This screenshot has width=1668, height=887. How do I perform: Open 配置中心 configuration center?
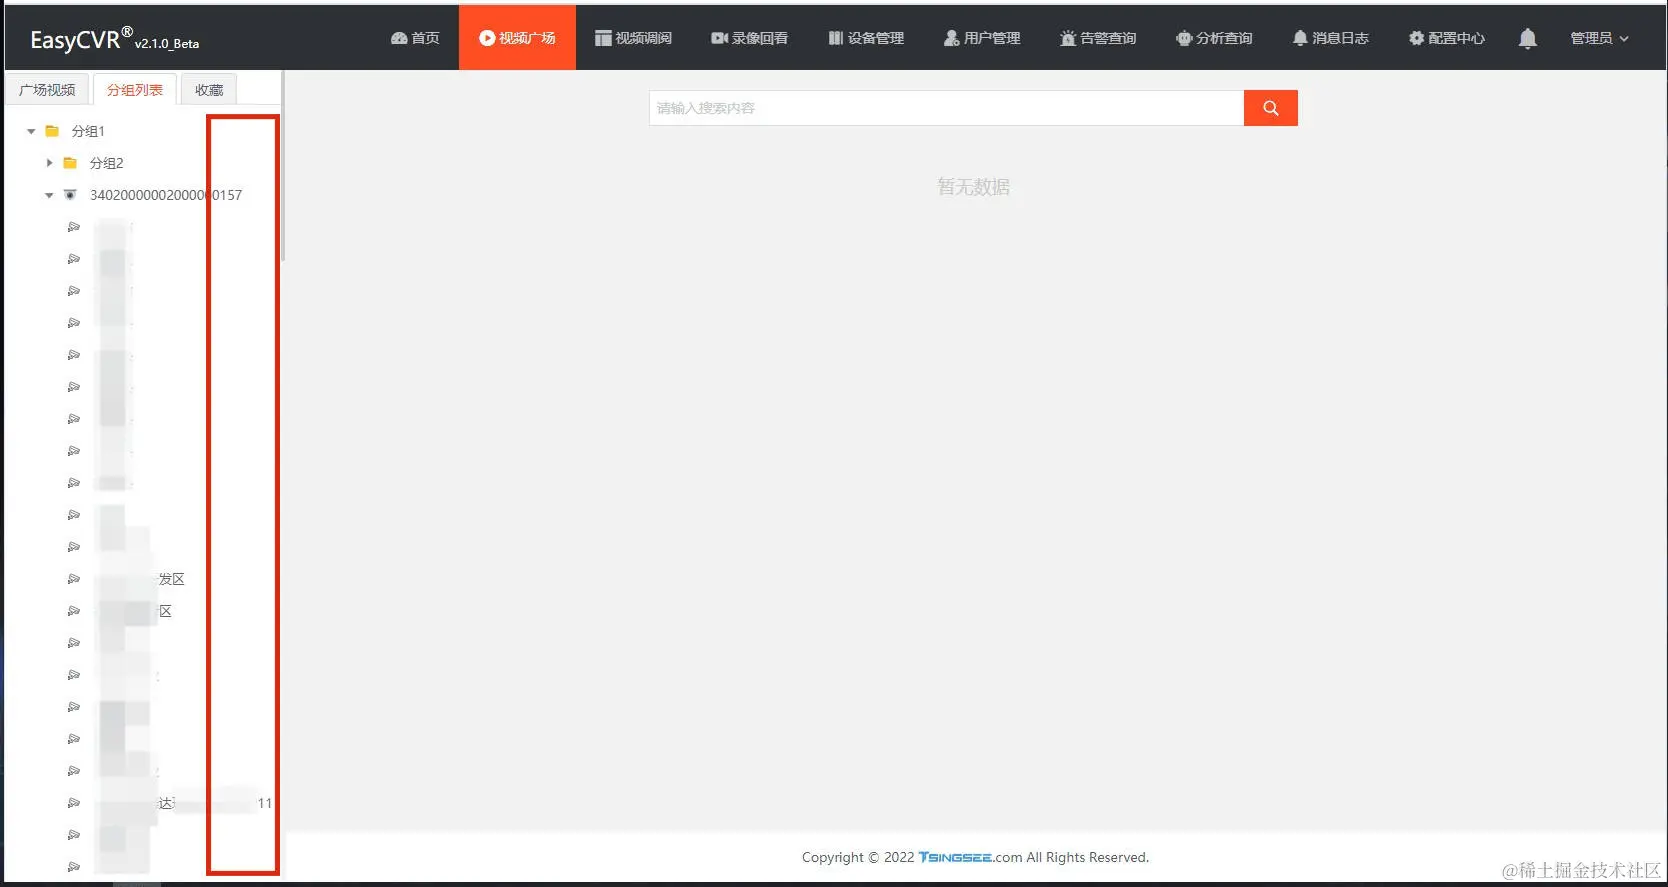tap(1446, 38)
